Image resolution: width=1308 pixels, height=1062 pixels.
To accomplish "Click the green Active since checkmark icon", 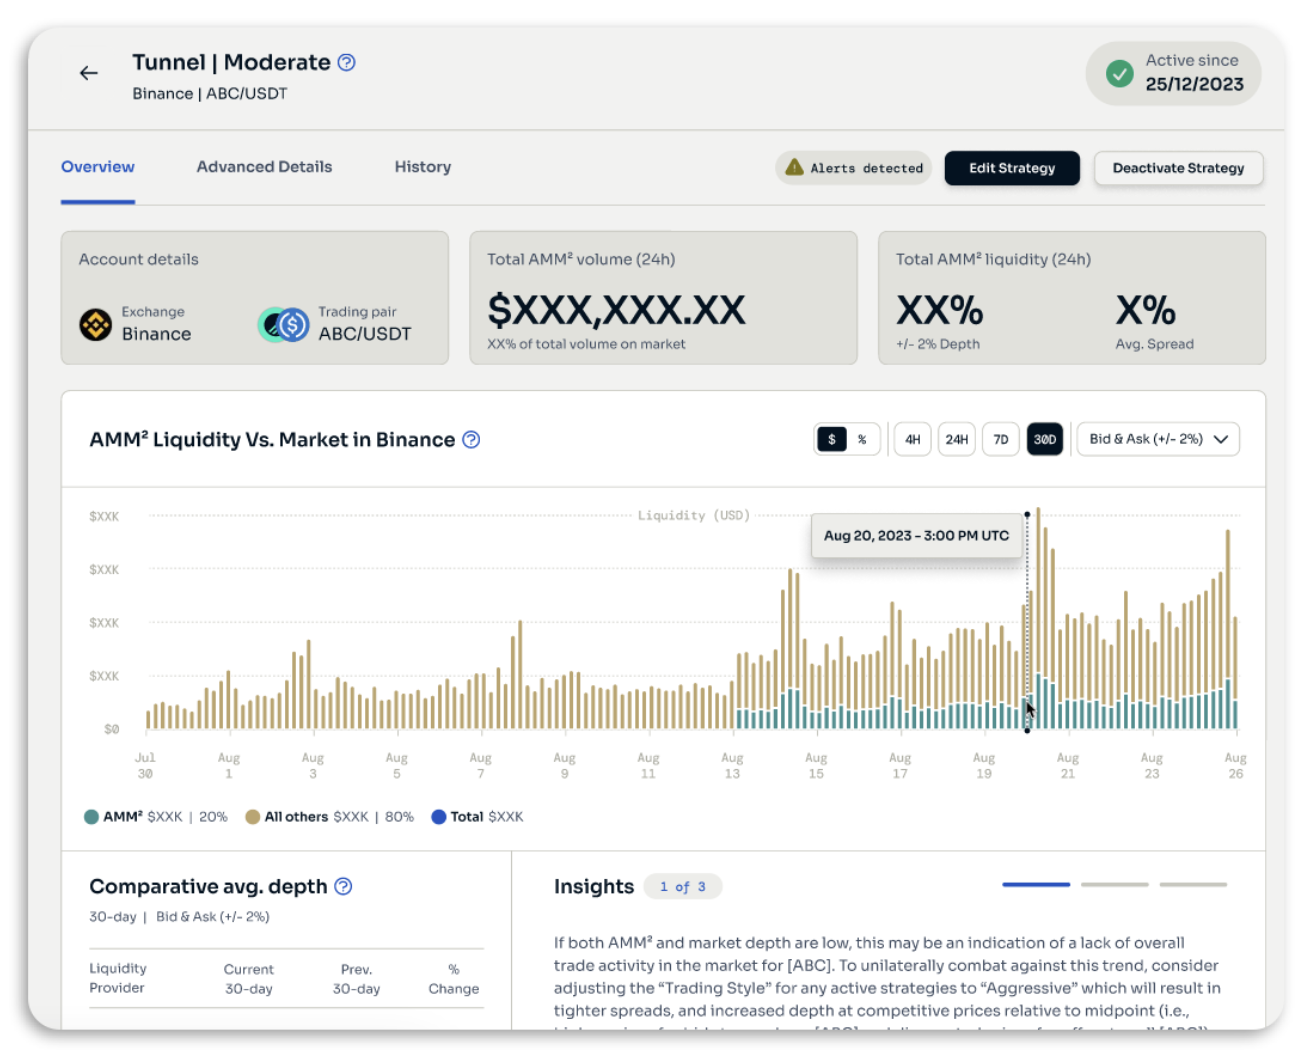I will click(1119, 73).
